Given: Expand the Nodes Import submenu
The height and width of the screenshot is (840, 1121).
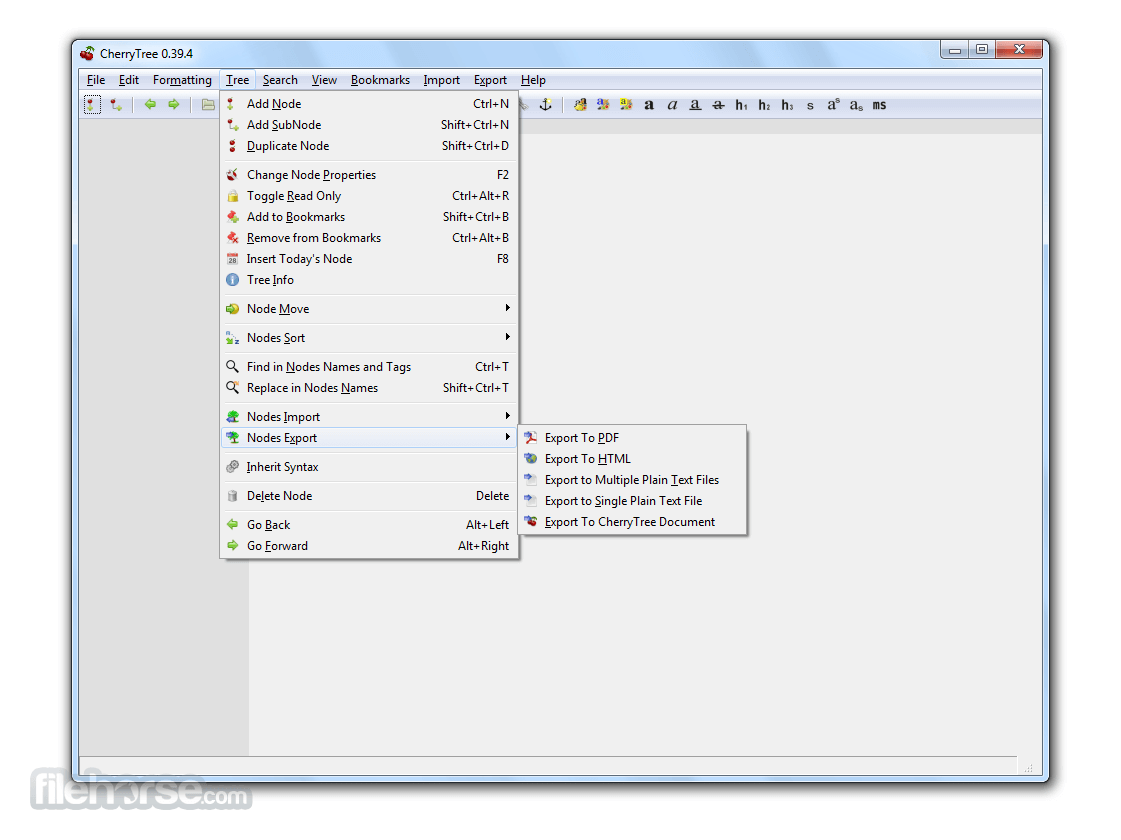Looking at the screenshot, I should 369,417.
